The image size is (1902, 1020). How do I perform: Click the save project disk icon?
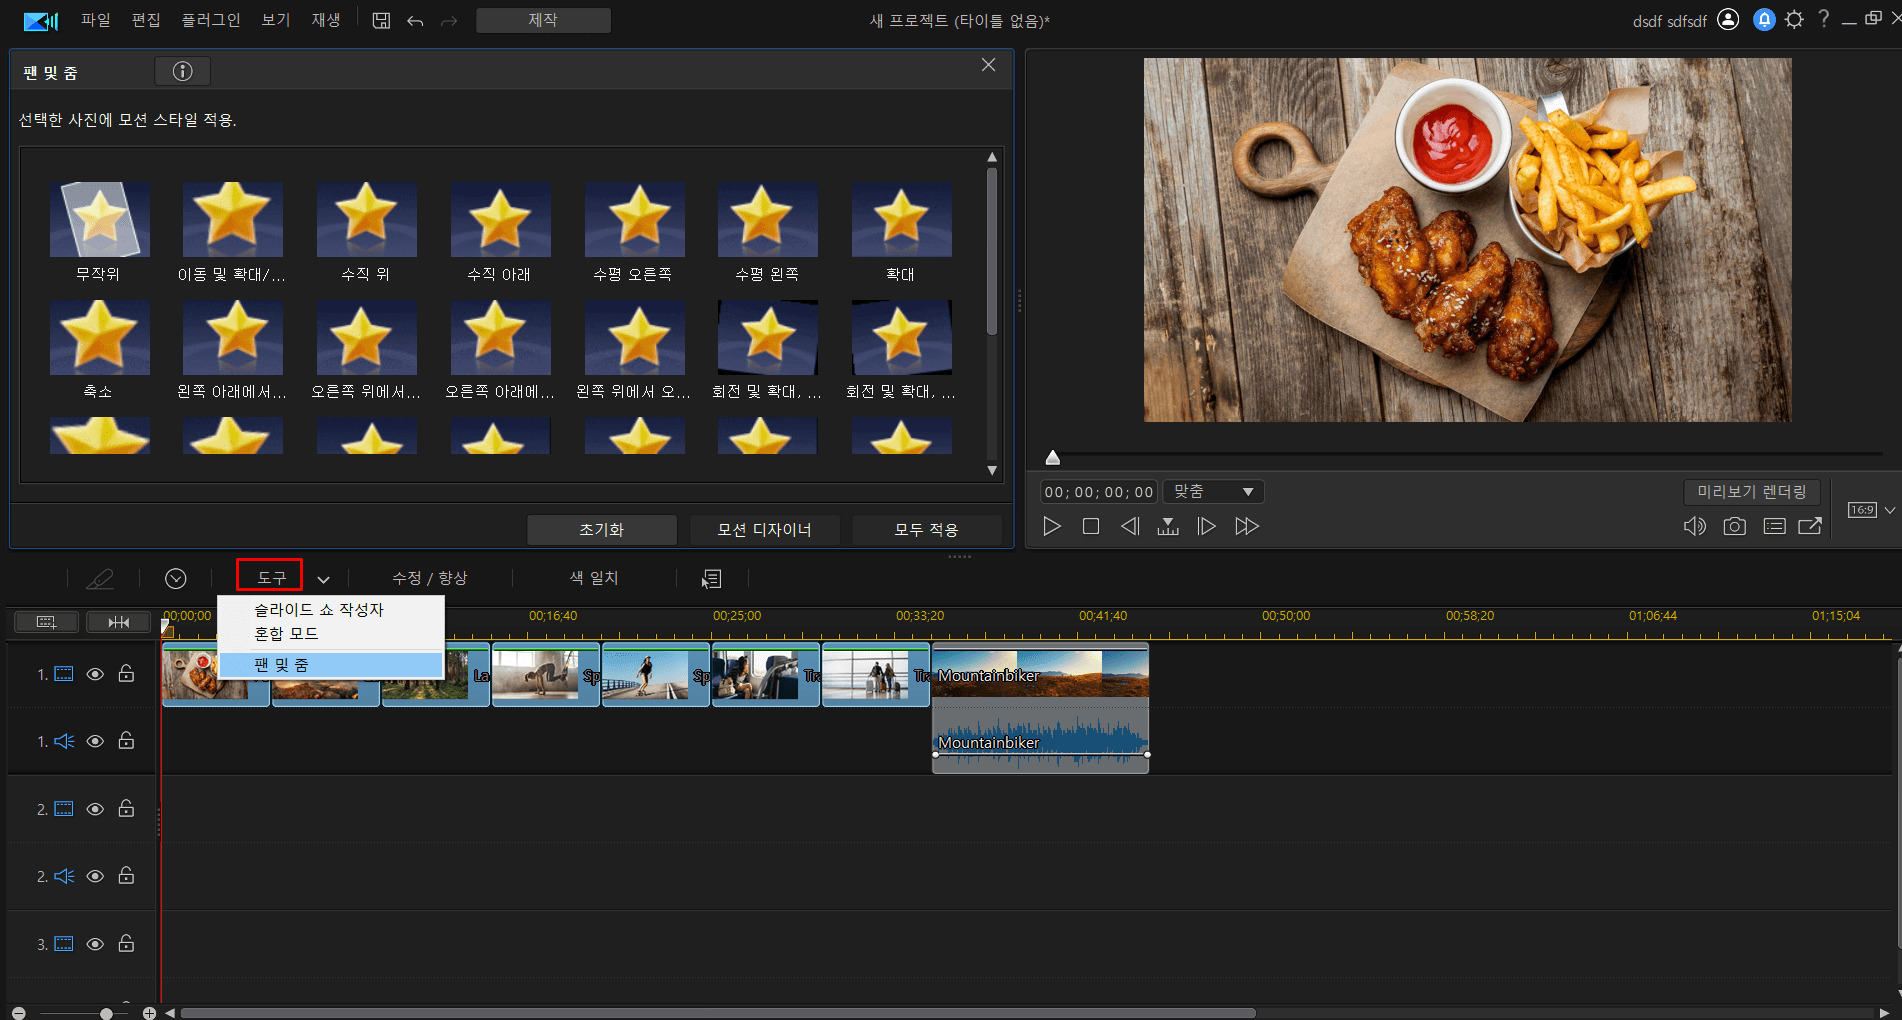coord(381,20)
